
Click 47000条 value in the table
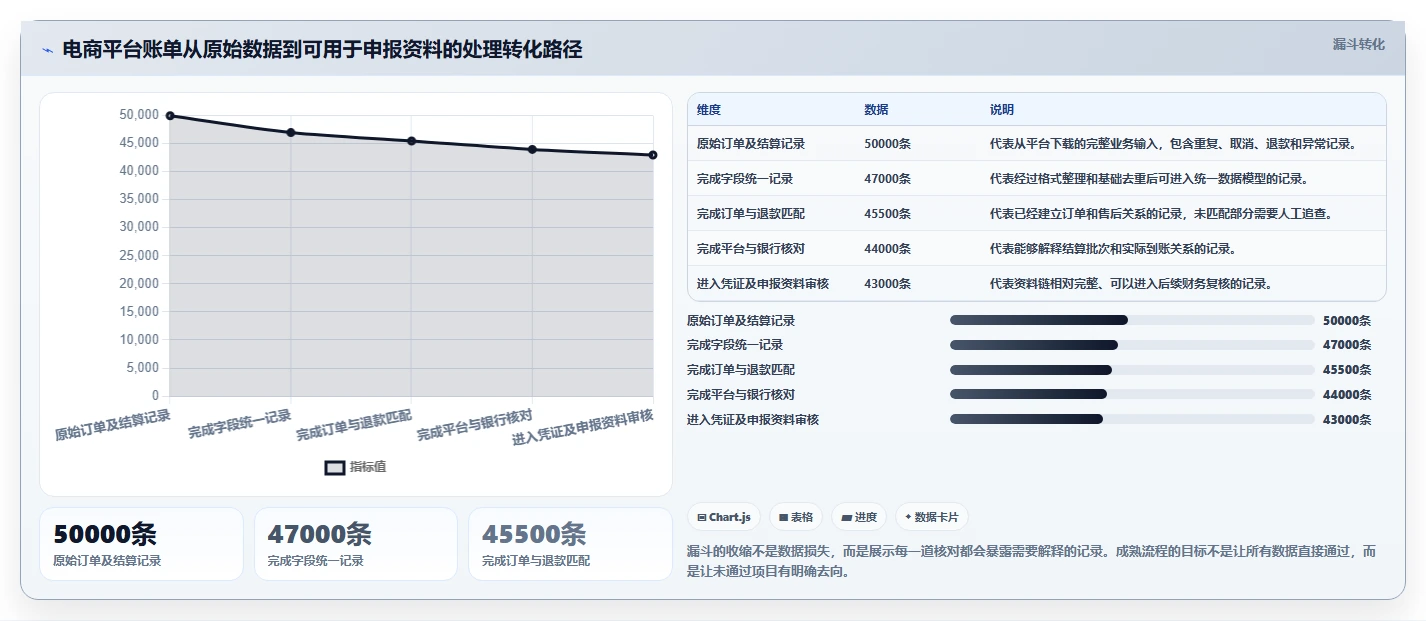(888, 179)
